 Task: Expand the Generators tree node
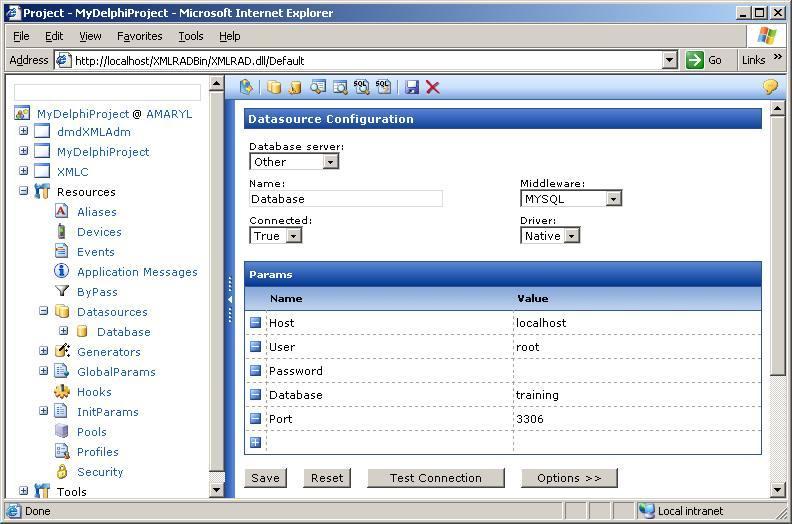[x=43, y=351]
